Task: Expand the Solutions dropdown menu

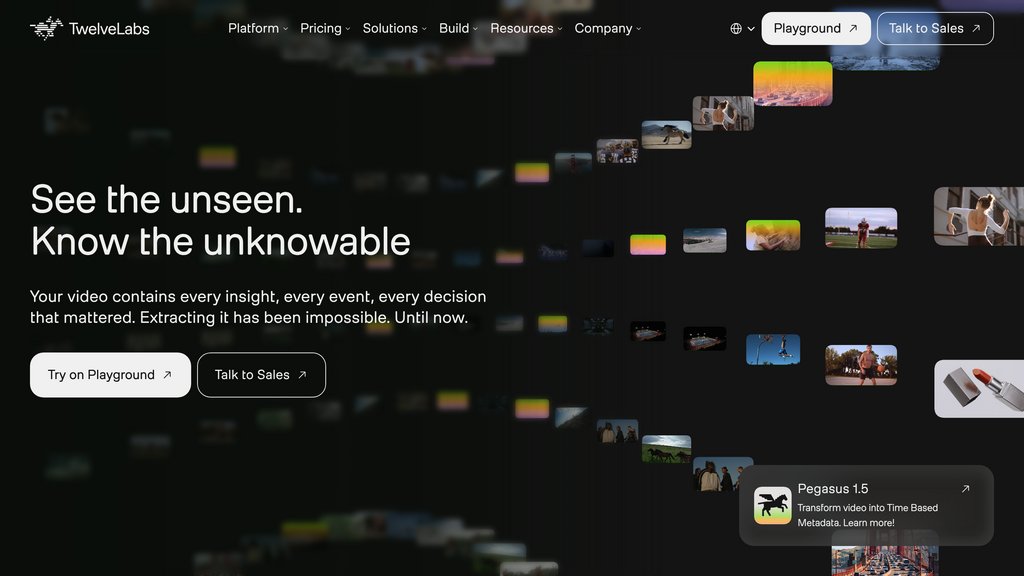Action: point(394,28)
